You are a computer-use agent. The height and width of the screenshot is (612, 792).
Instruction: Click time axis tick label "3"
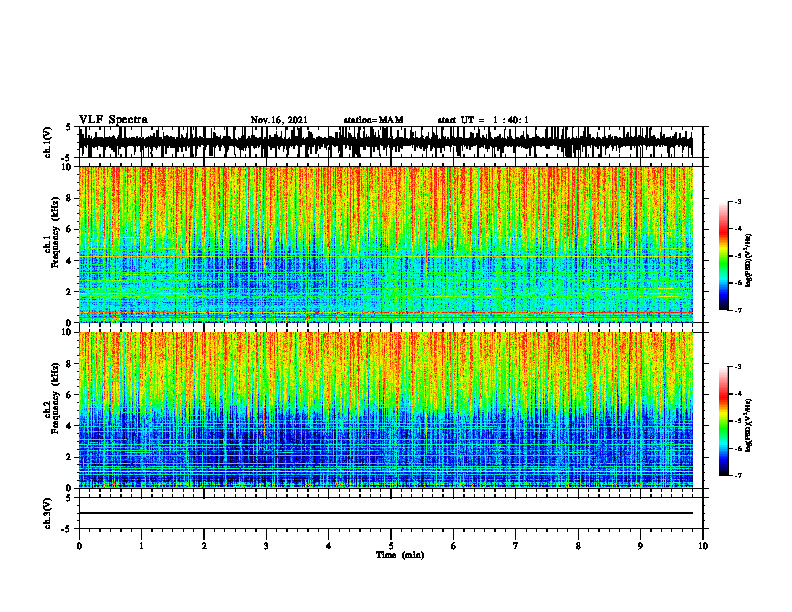[266, 546]
